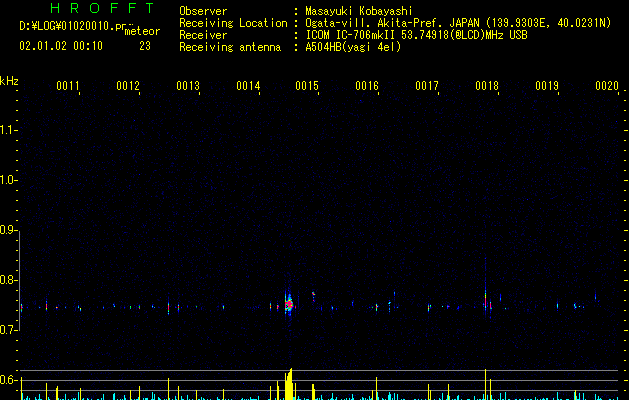
Task: Click the 'meteor' count label
Action: pyautogui.click(x=142, y=31)
